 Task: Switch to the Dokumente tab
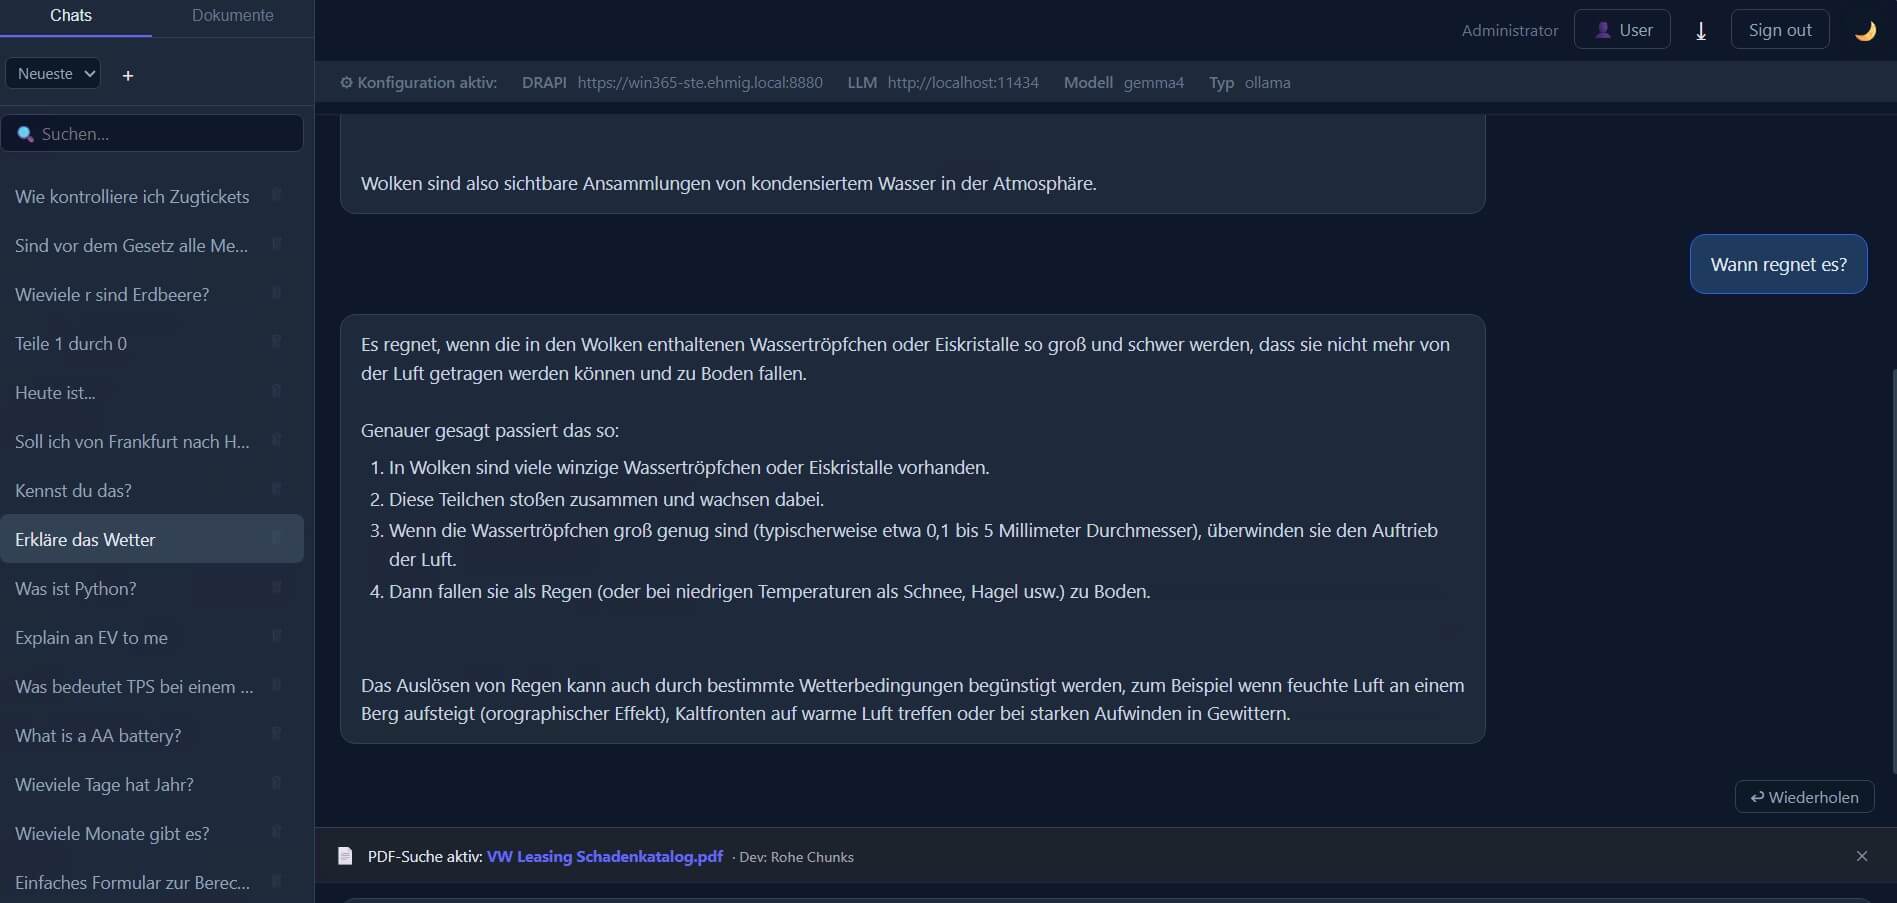point(233,16)
